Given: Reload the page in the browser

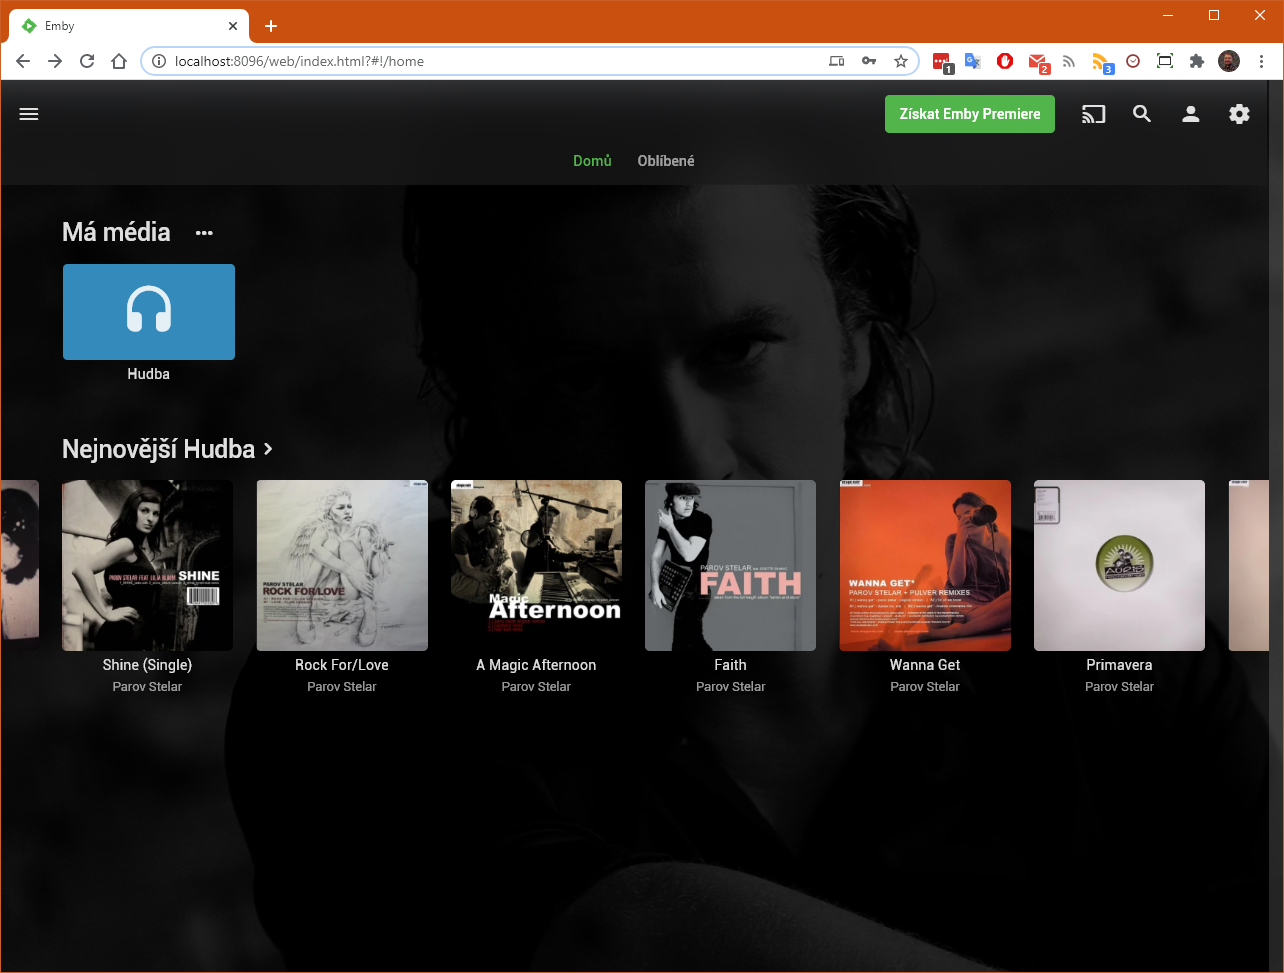Looking at the screenshot, I should click(87, 61).
